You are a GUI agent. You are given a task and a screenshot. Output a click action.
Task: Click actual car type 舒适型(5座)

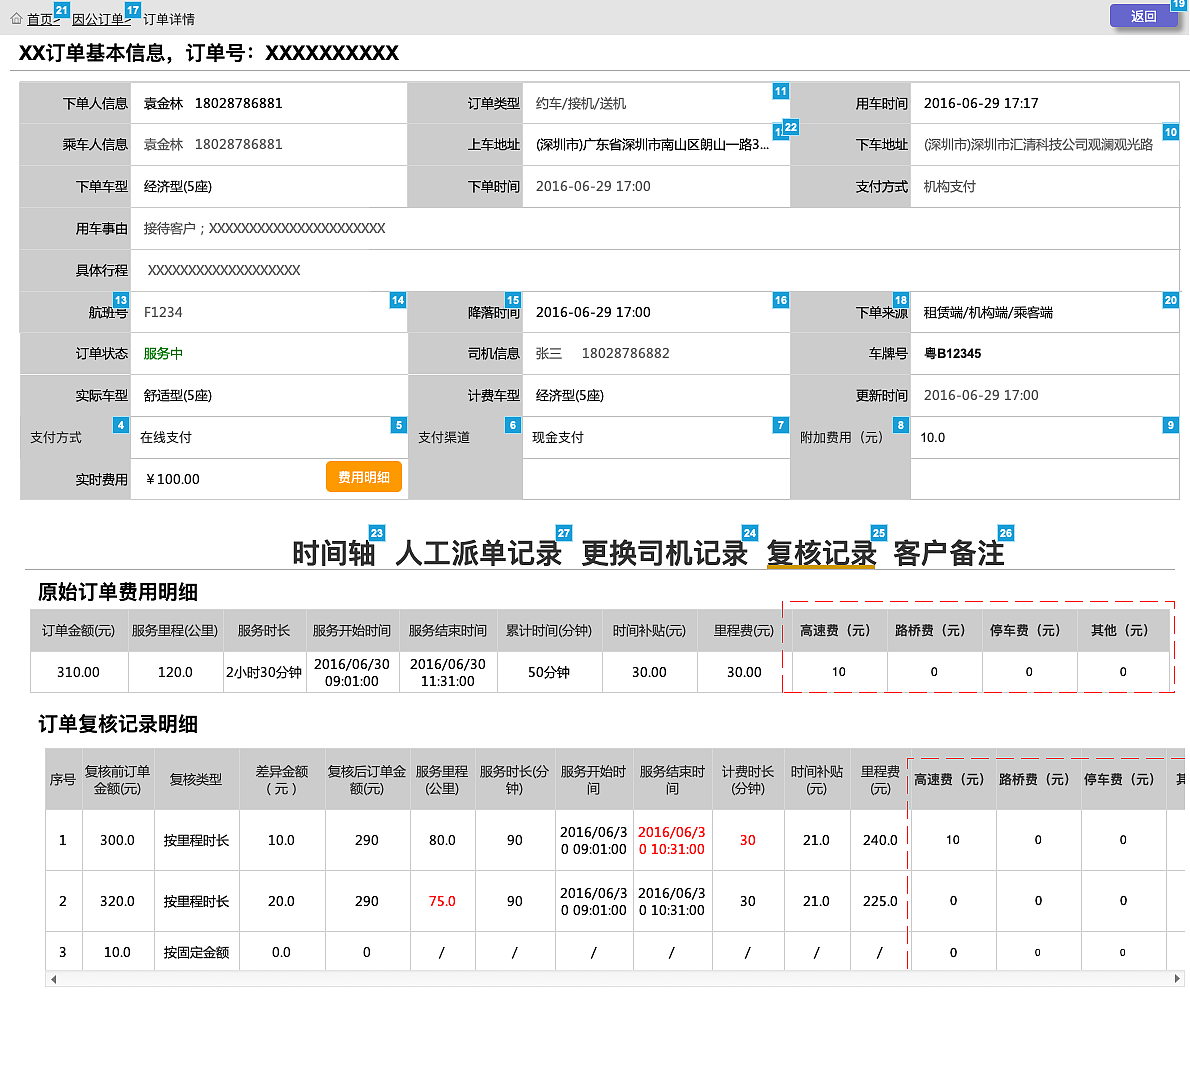[178, 395]
